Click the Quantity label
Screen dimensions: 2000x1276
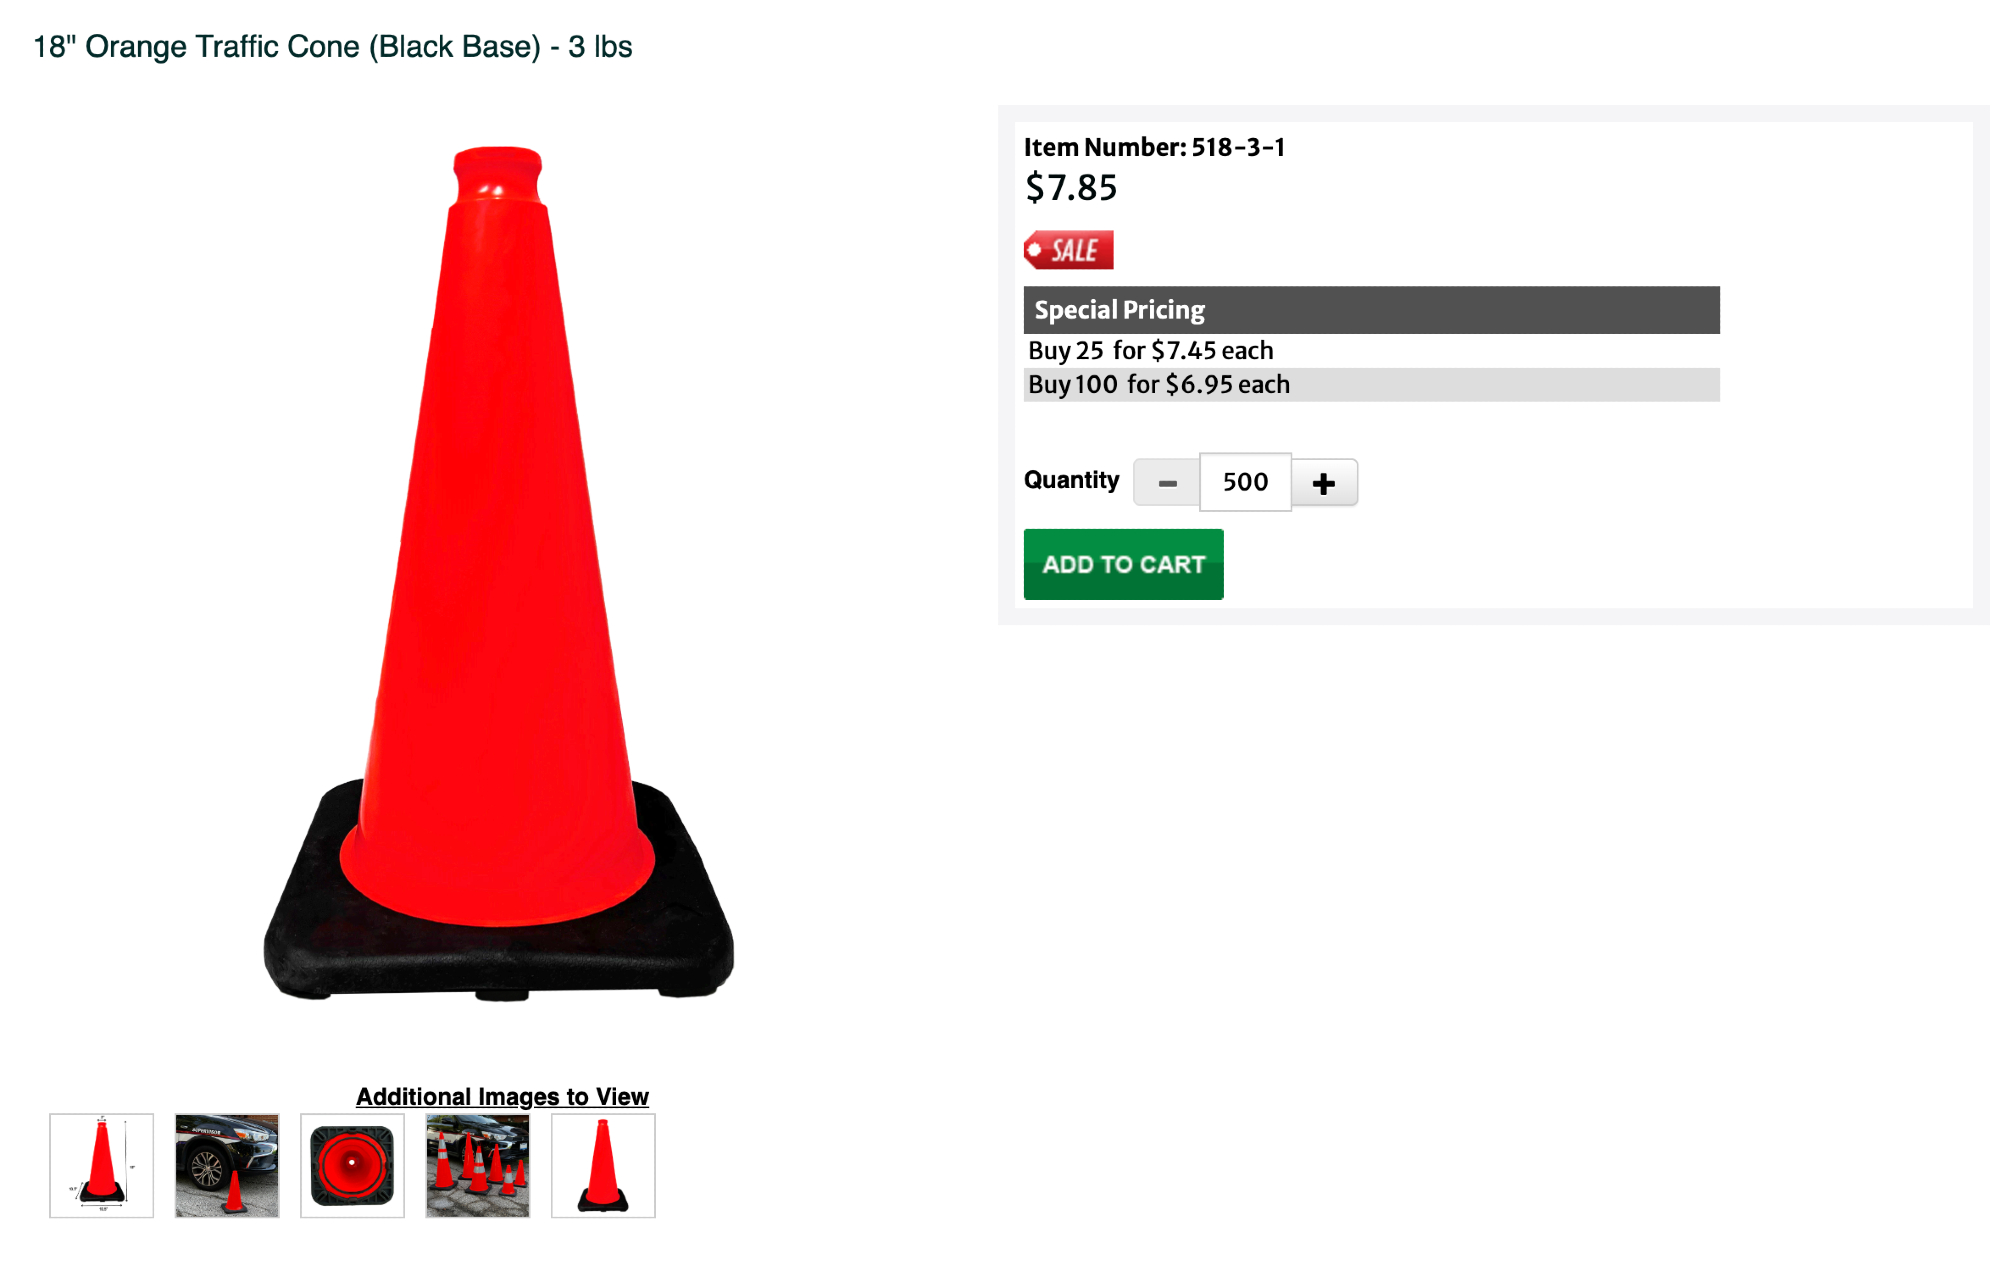click(x=1071, y=481)
